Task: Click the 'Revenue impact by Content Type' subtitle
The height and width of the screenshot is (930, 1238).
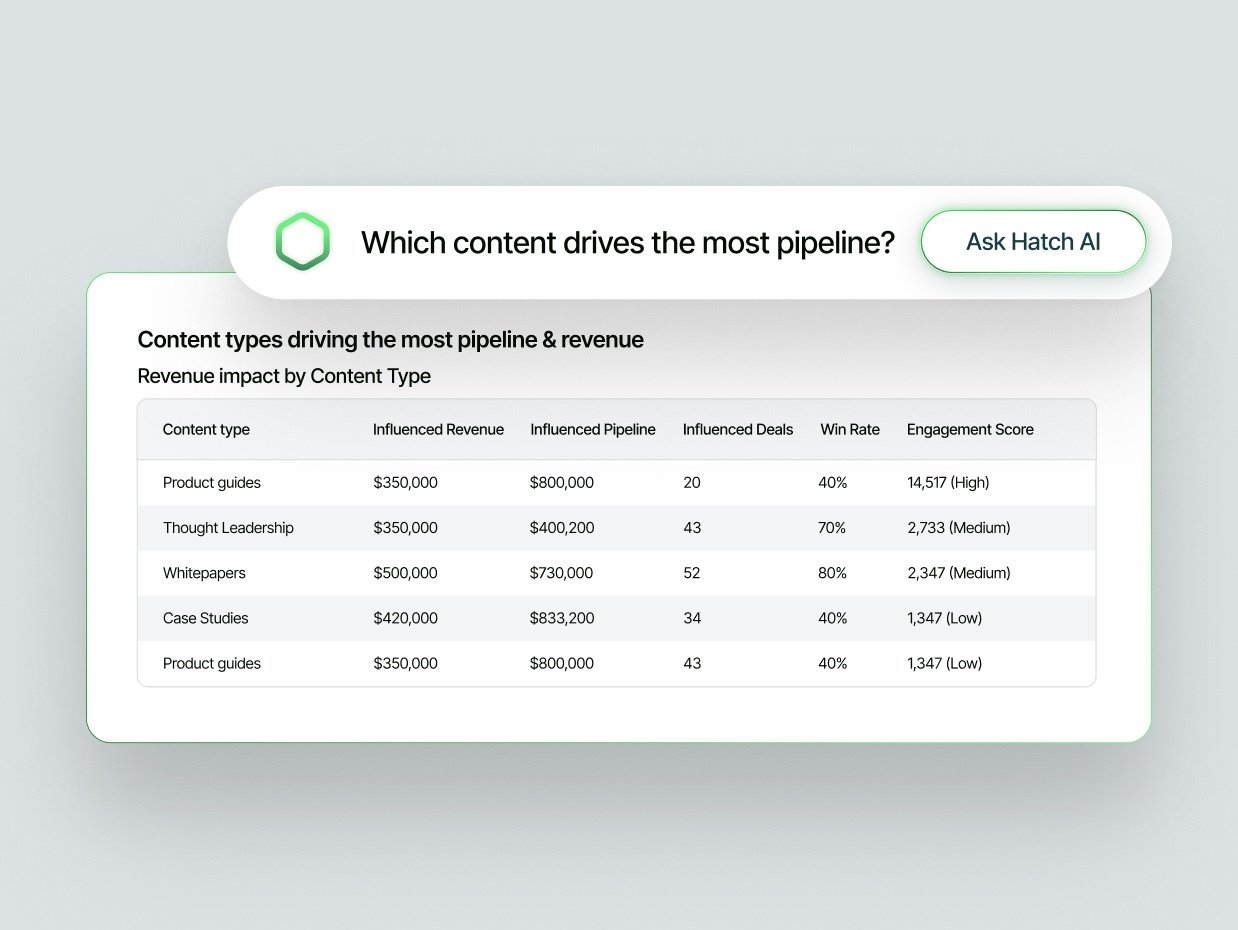Action: pos(284,377)
